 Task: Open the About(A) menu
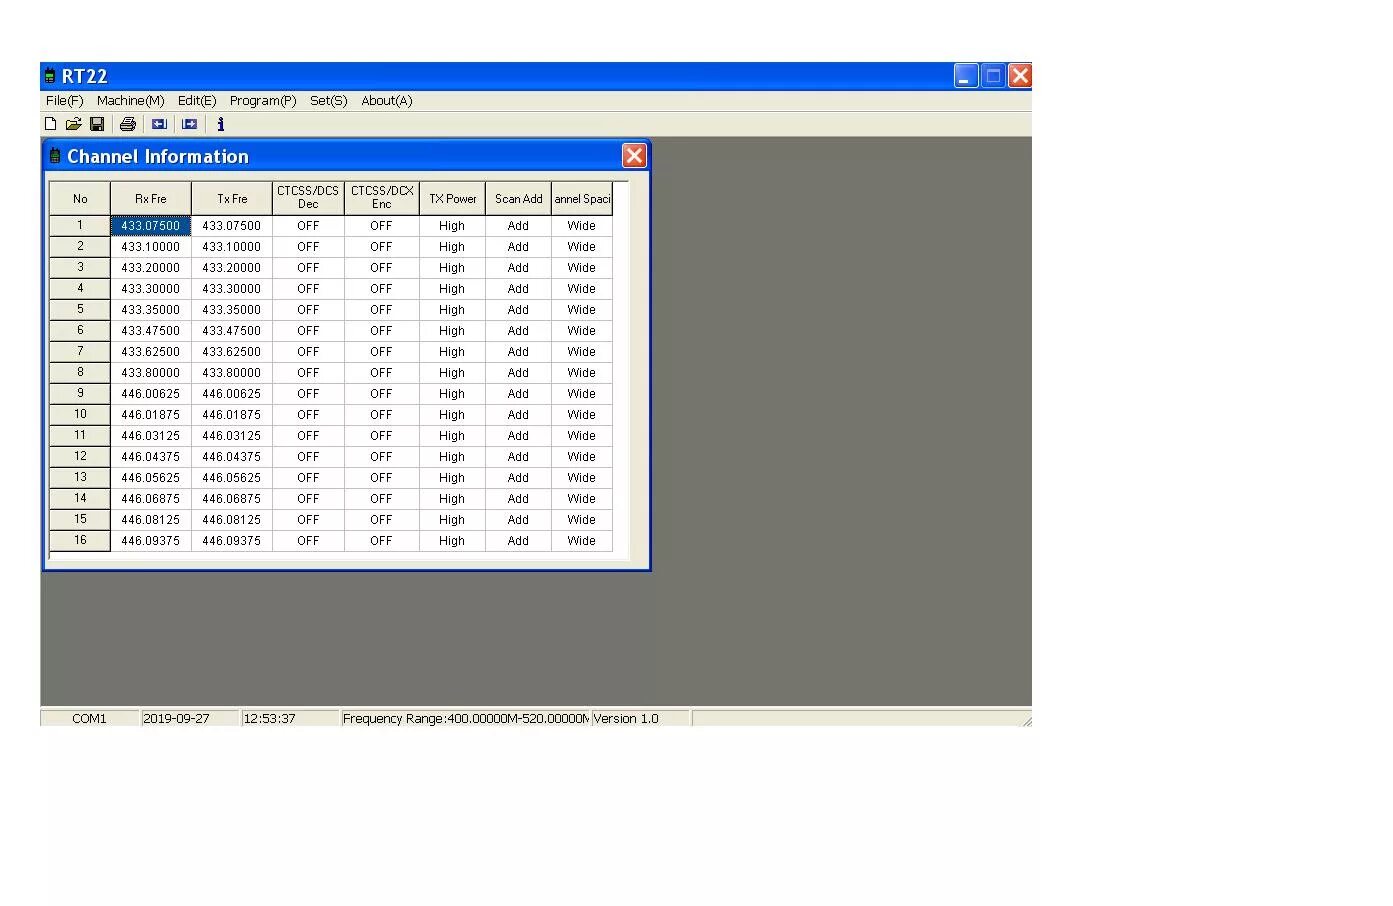coord(387,101)
